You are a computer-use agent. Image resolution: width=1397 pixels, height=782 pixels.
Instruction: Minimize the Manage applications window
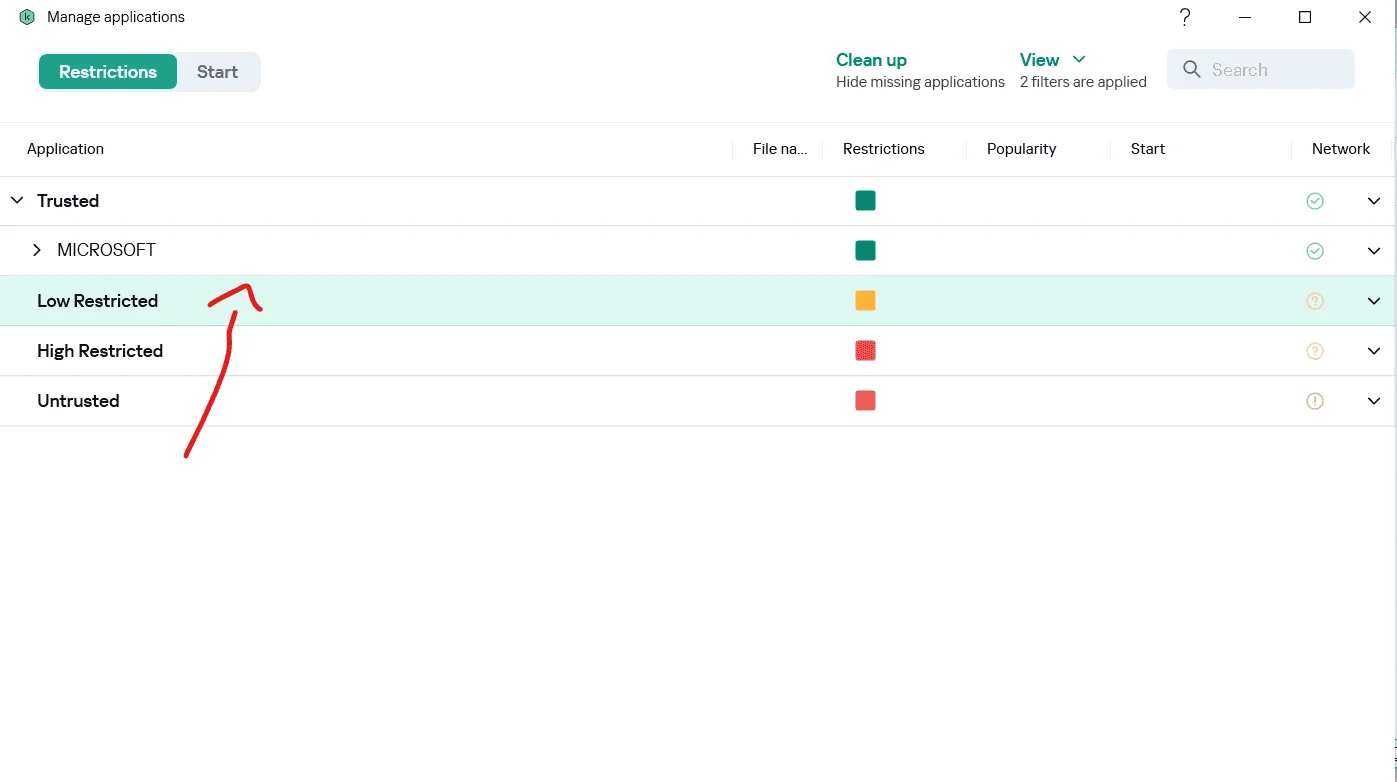(1245, 17)
